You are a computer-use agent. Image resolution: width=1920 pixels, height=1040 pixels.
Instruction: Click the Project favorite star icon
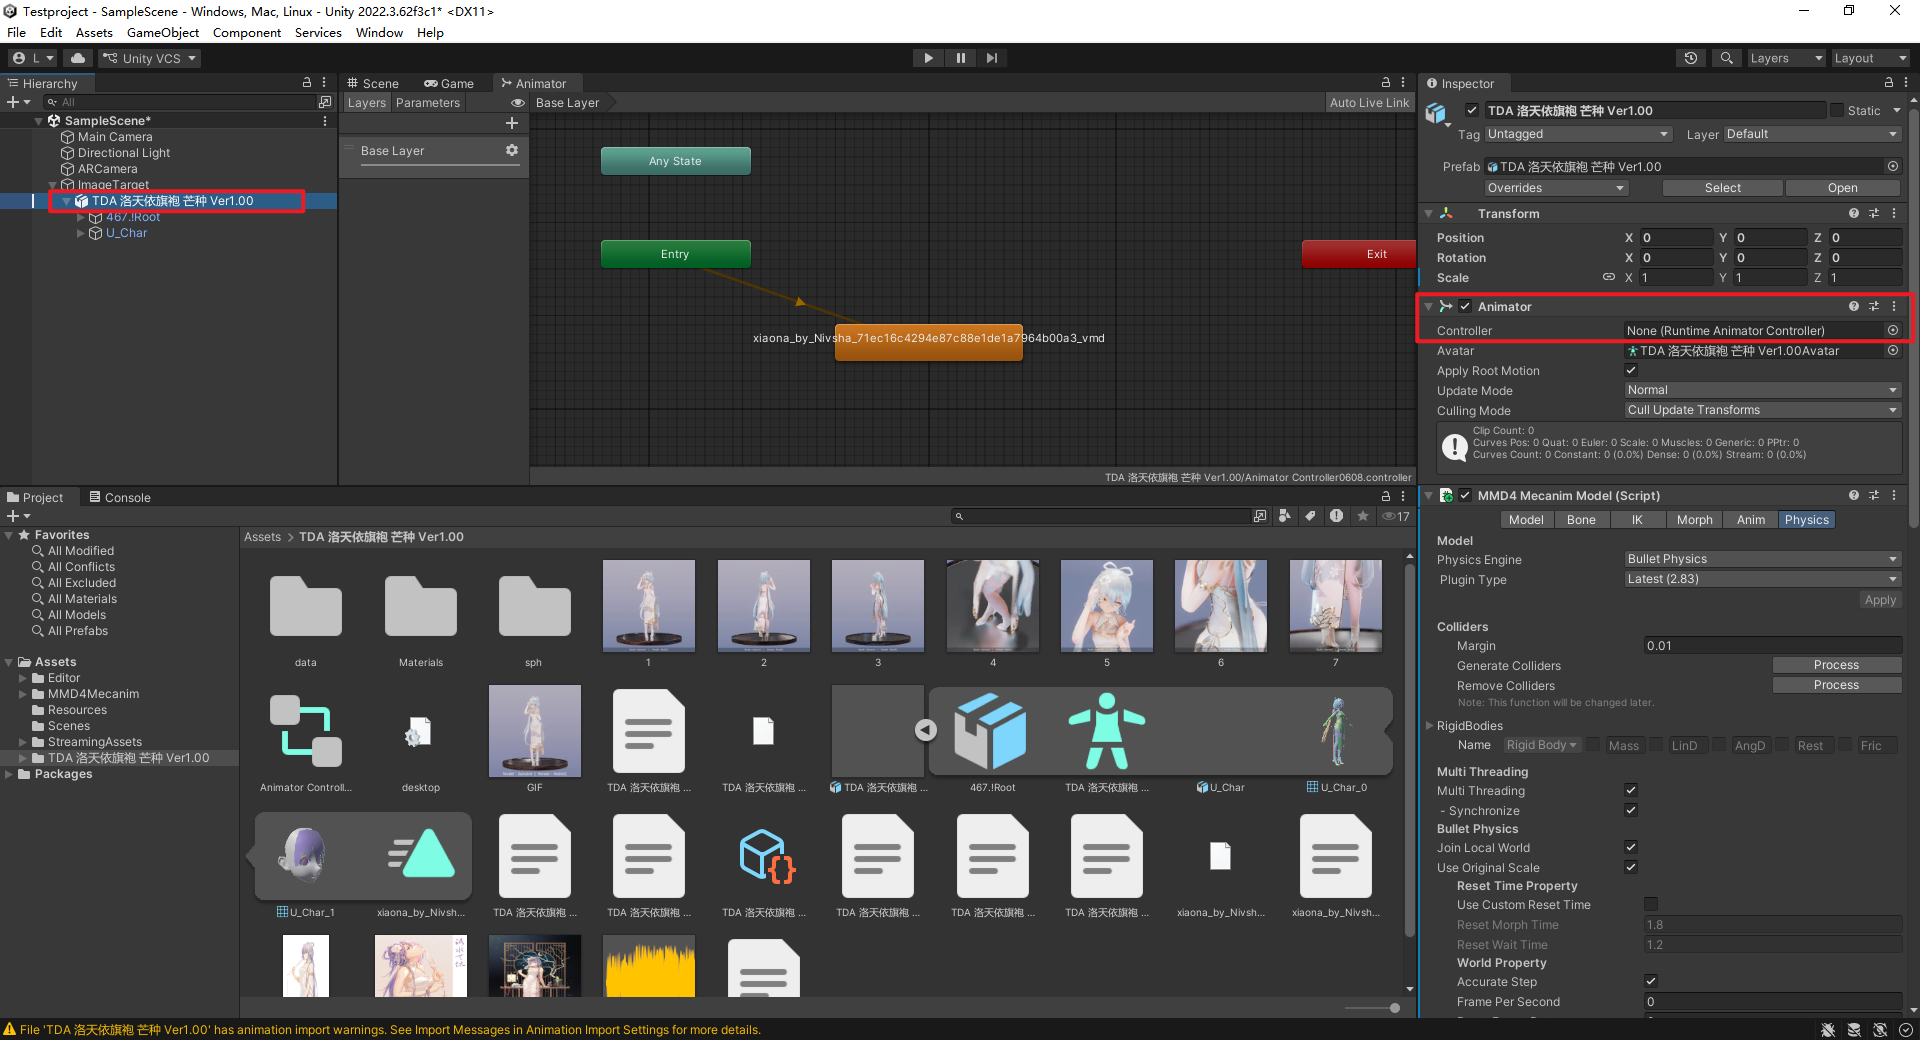pyautogui.click(x=1362, y=516)
